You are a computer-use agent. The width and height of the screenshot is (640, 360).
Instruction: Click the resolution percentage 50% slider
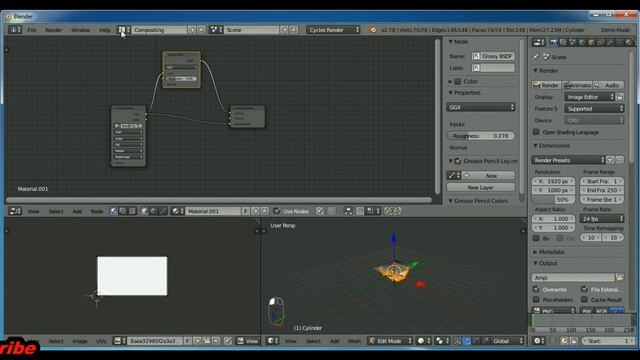(x=553, y=200)
